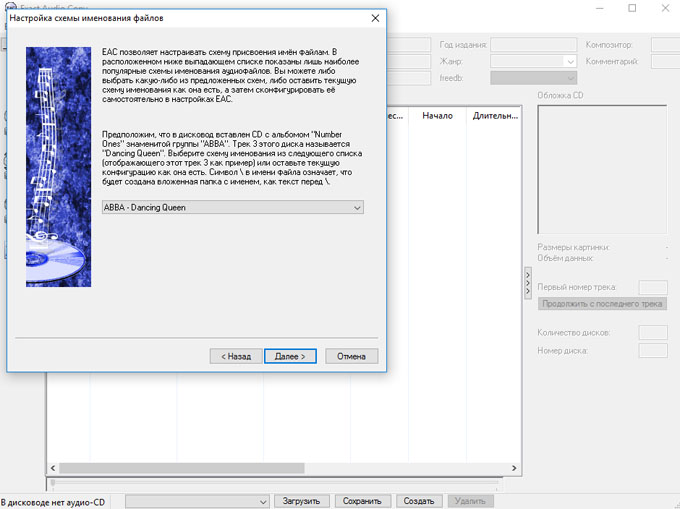The image size is (680, 509).
Task: Go back with the < Назад button
Action: [235, 356]
